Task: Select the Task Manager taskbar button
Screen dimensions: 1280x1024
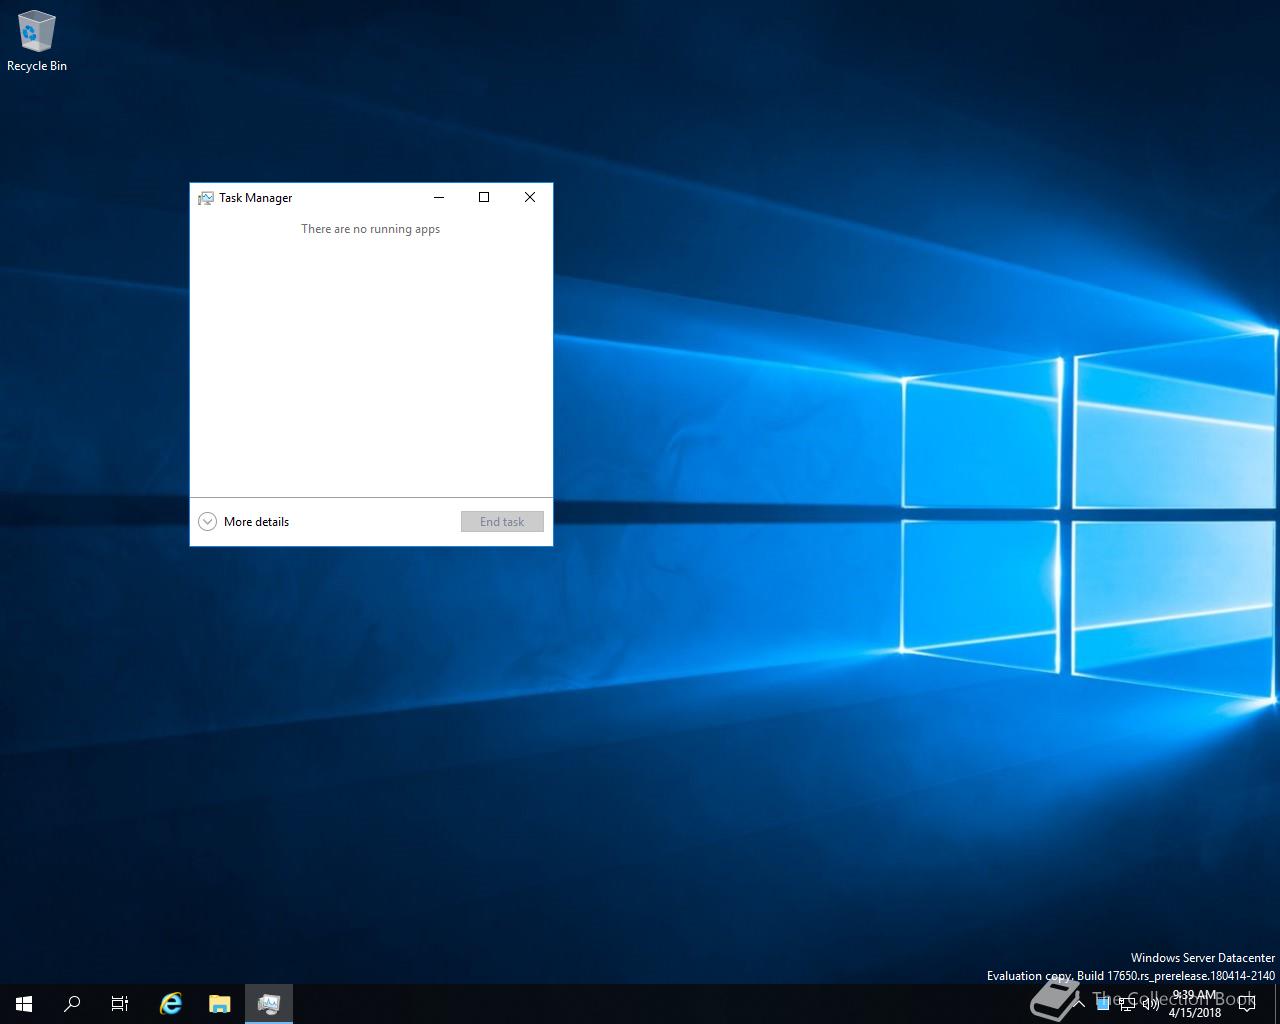Action: (268, 1004)
